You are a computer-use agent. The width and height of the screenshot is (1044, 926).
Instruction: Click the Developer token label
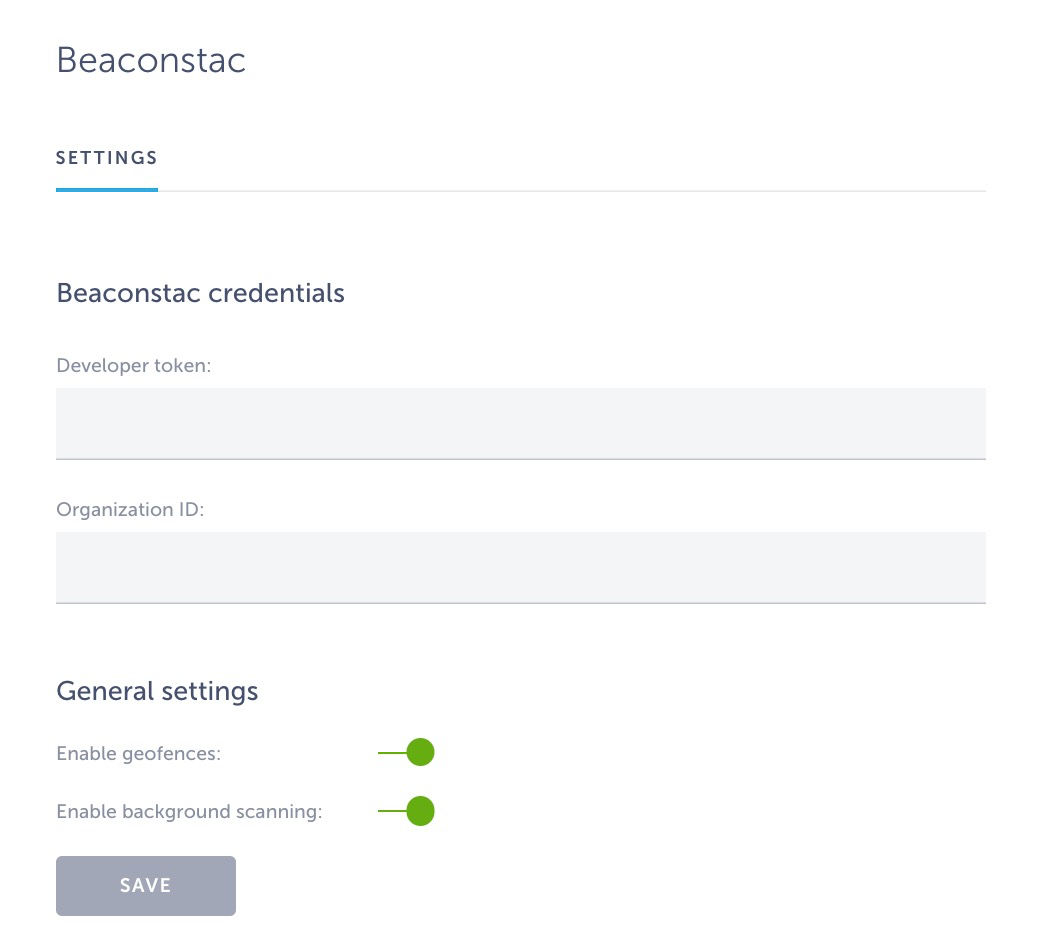click(x=133, y=365)
